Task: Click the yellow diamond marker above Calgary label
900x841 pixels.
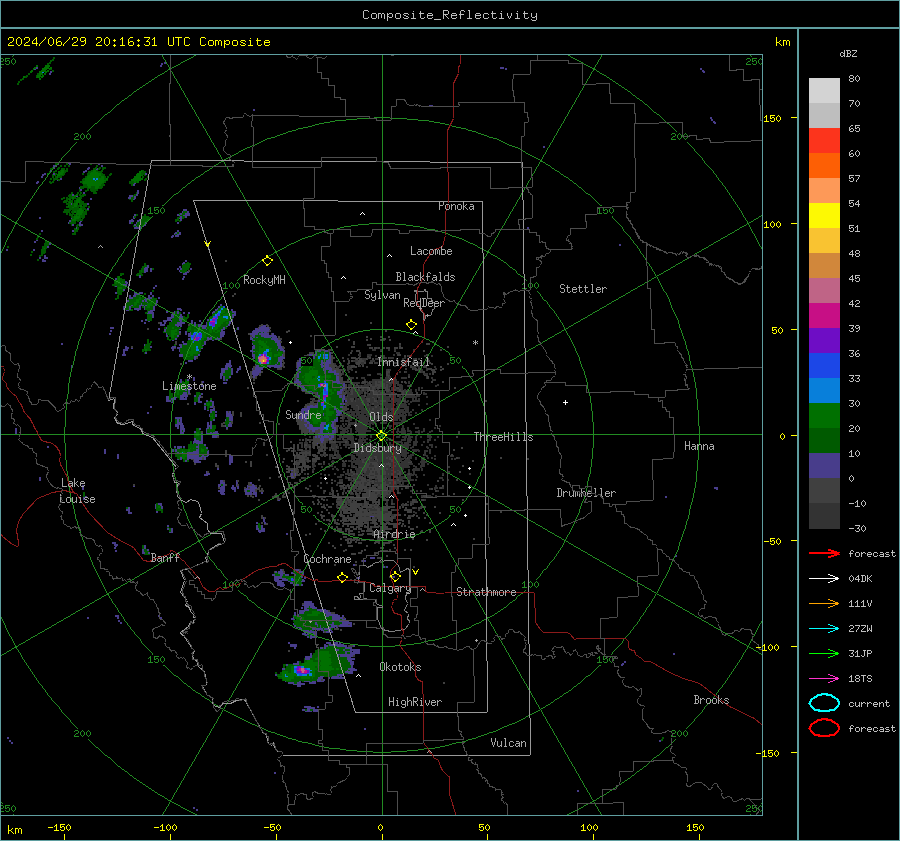Action: tap(395, 576)
